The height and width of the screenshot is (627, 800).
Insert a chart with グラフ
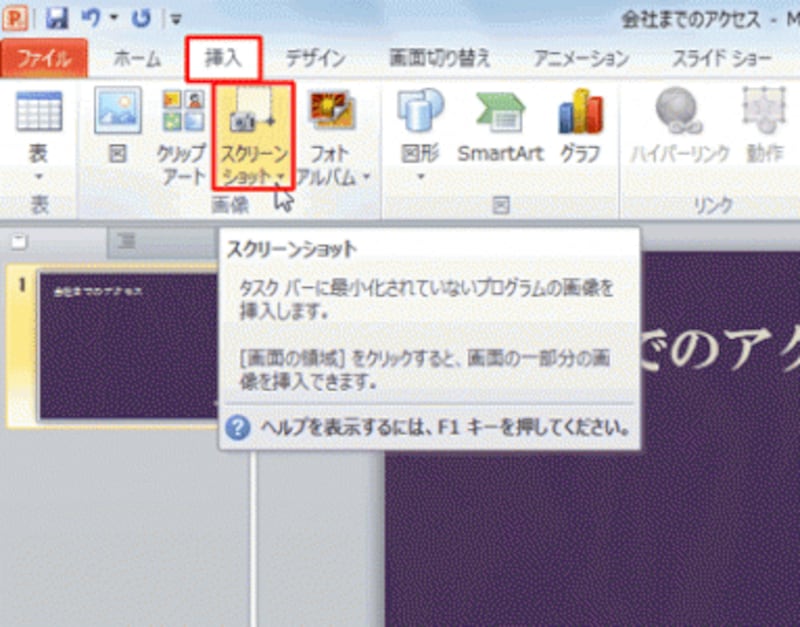point(581,127)
